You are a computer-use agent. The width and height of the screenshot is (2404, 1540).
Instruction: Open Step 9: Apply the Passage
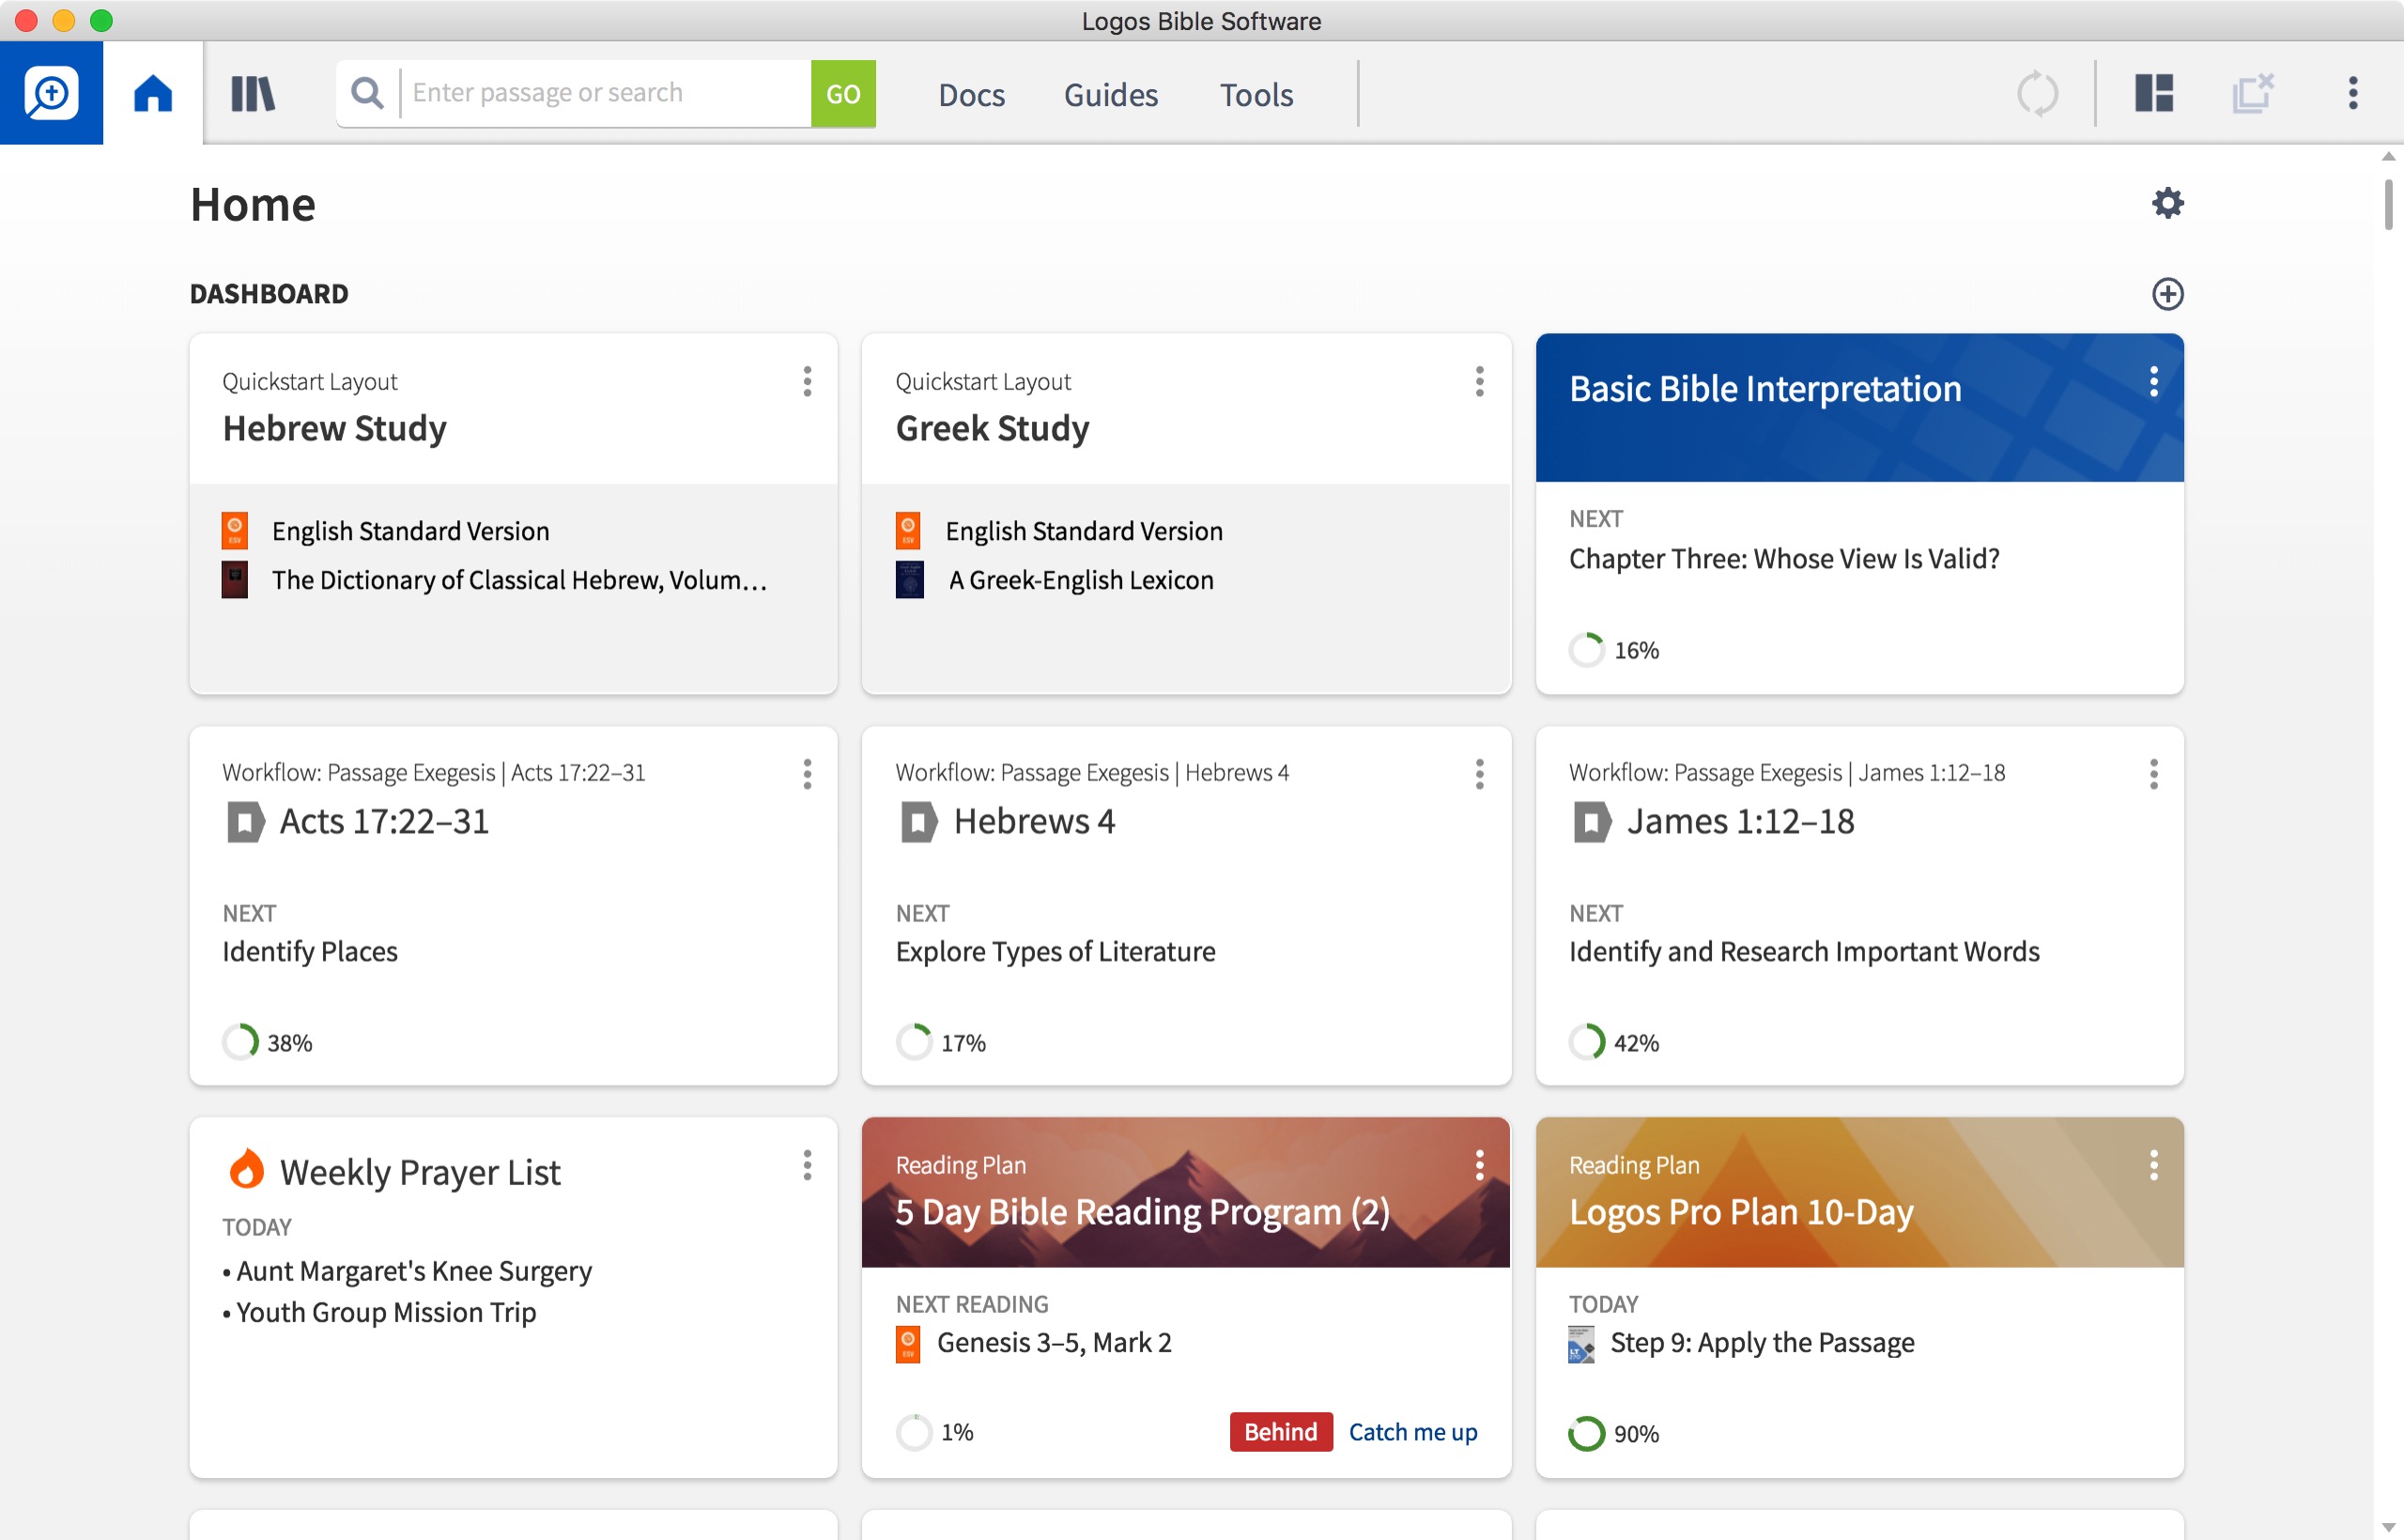1762,1343
